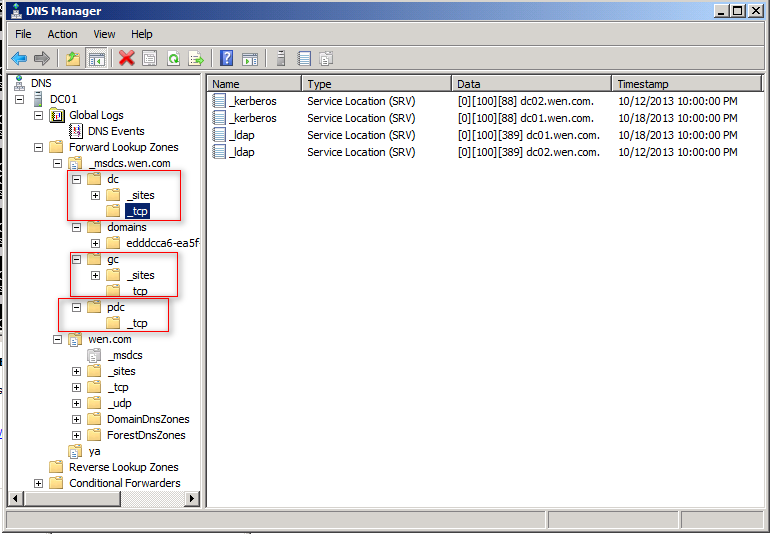Viewport: 770px width, 534px height.
Task: Select _kerberos record pointing to dc01.wen.com
Action: (x=255, y=118)
